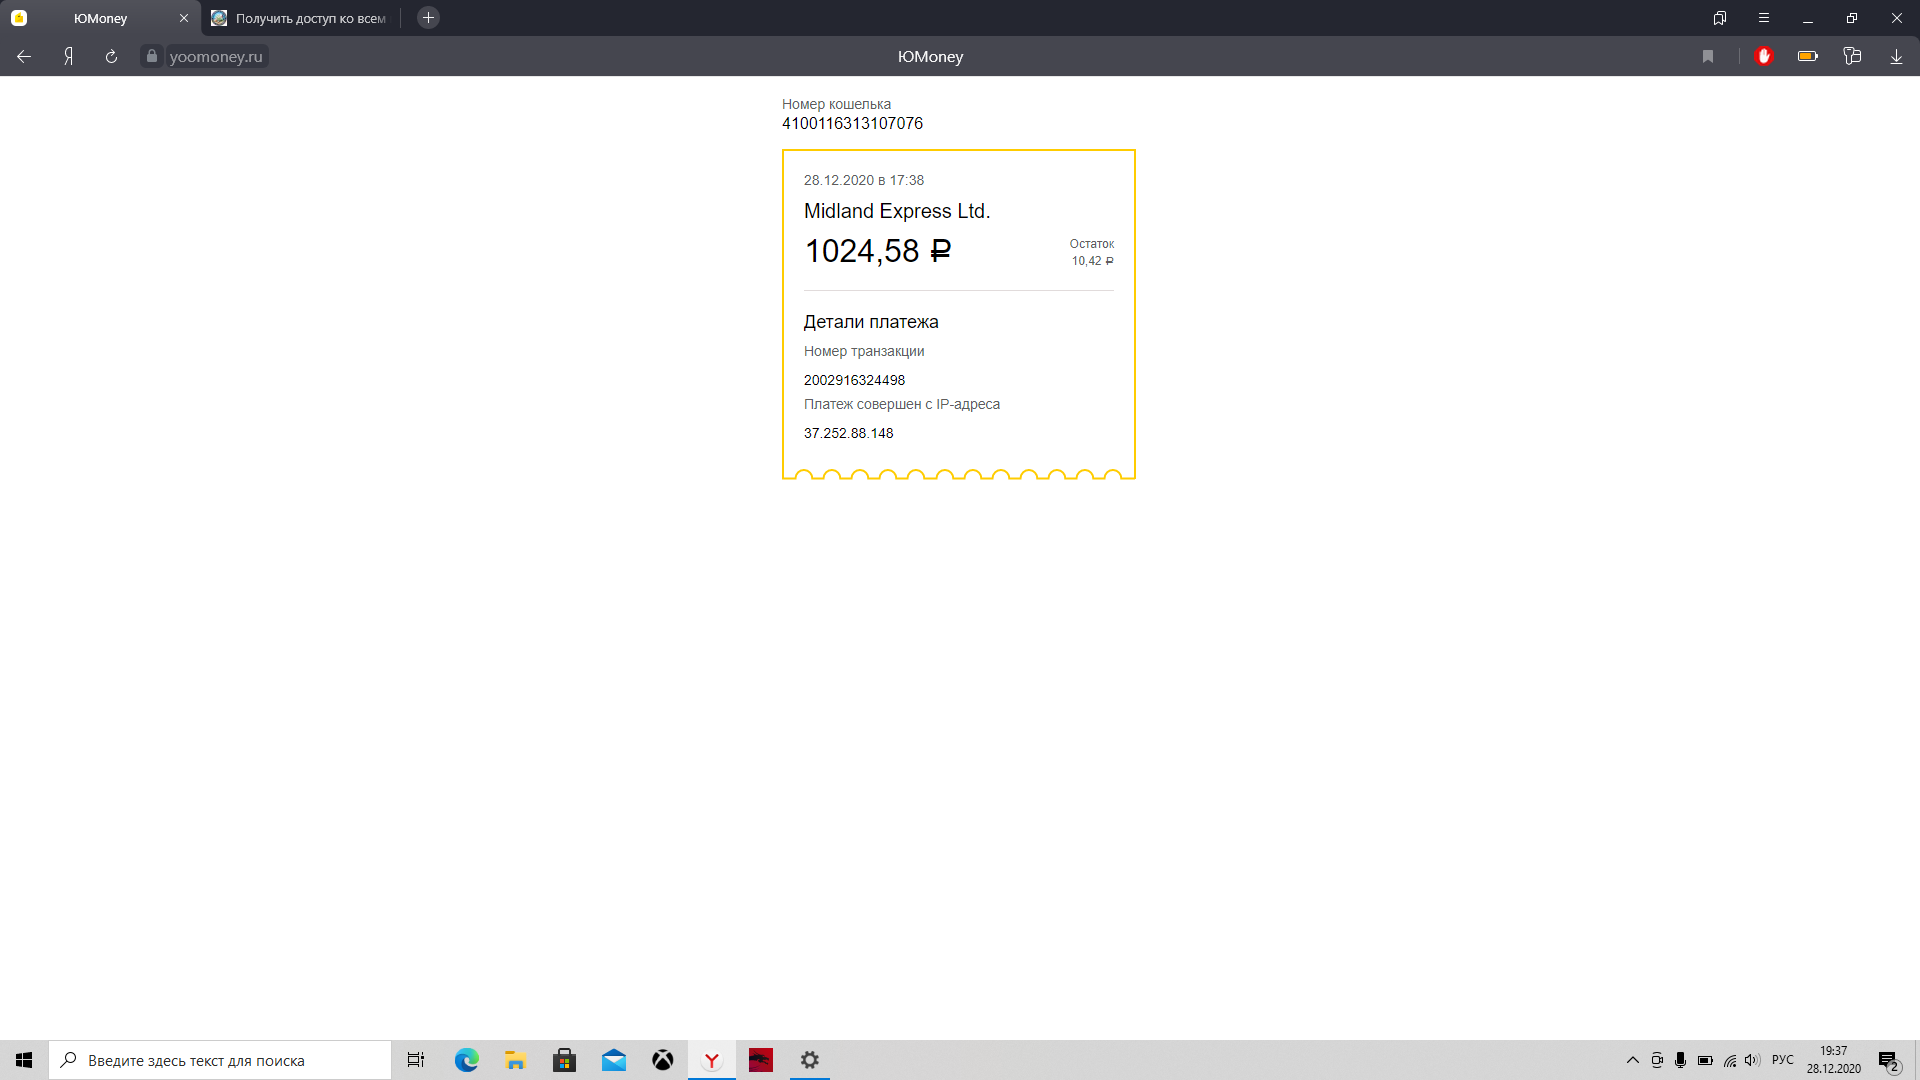Select wallet number 4100116313107076
Viewport: 1920px width, 1080px height.
click(852, 124)
